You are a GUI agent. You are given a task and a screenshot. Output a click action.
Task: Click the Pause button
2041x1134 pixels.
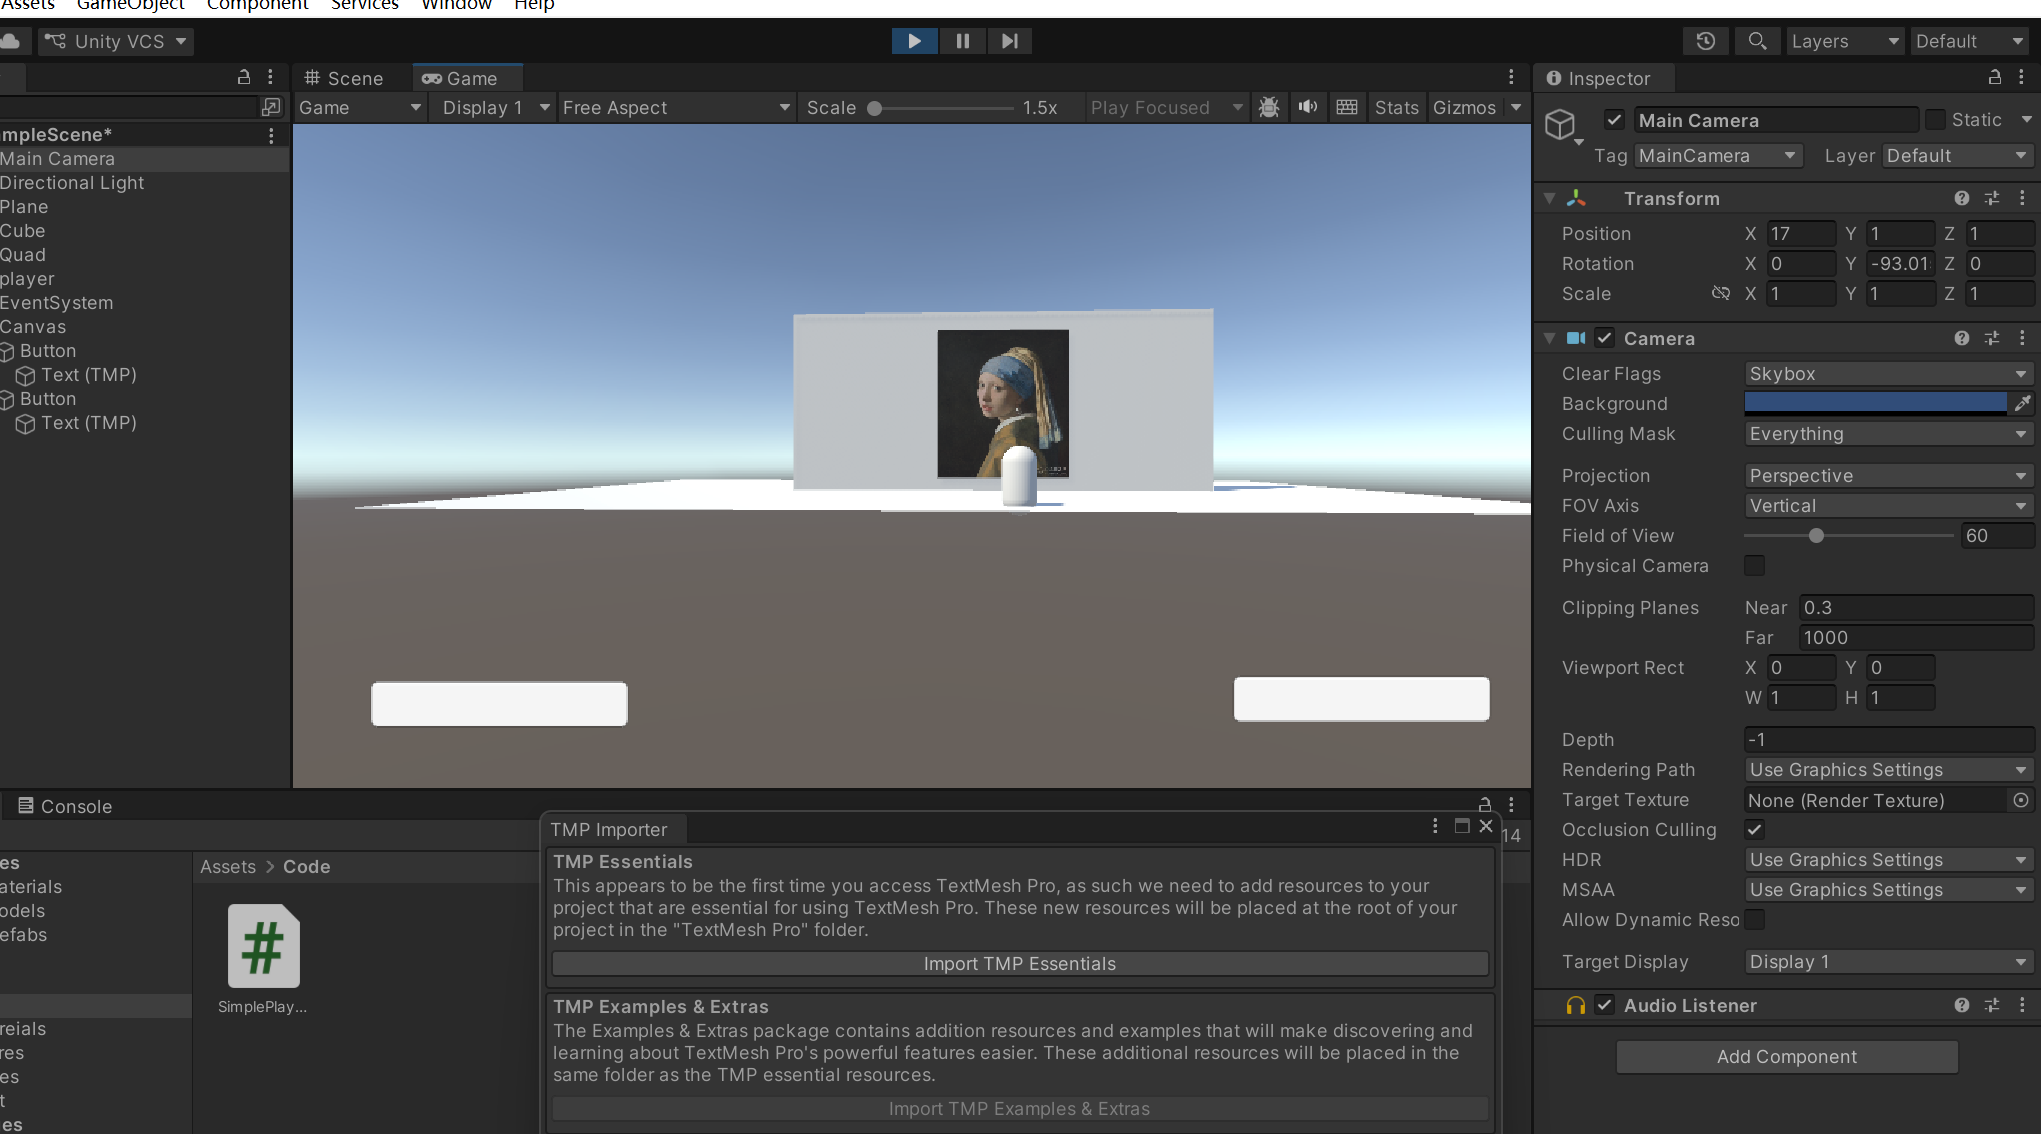point(962,41)
